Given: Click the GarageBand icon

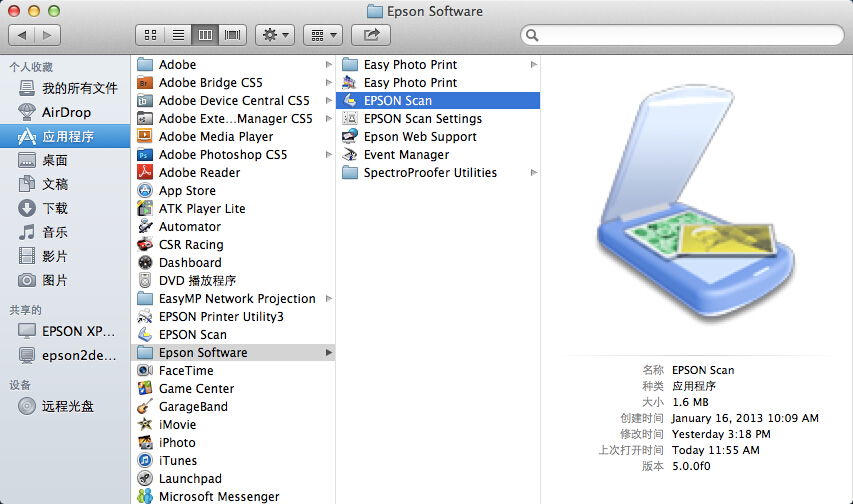Looking at the screenshot, I should (x=145, y=406).
